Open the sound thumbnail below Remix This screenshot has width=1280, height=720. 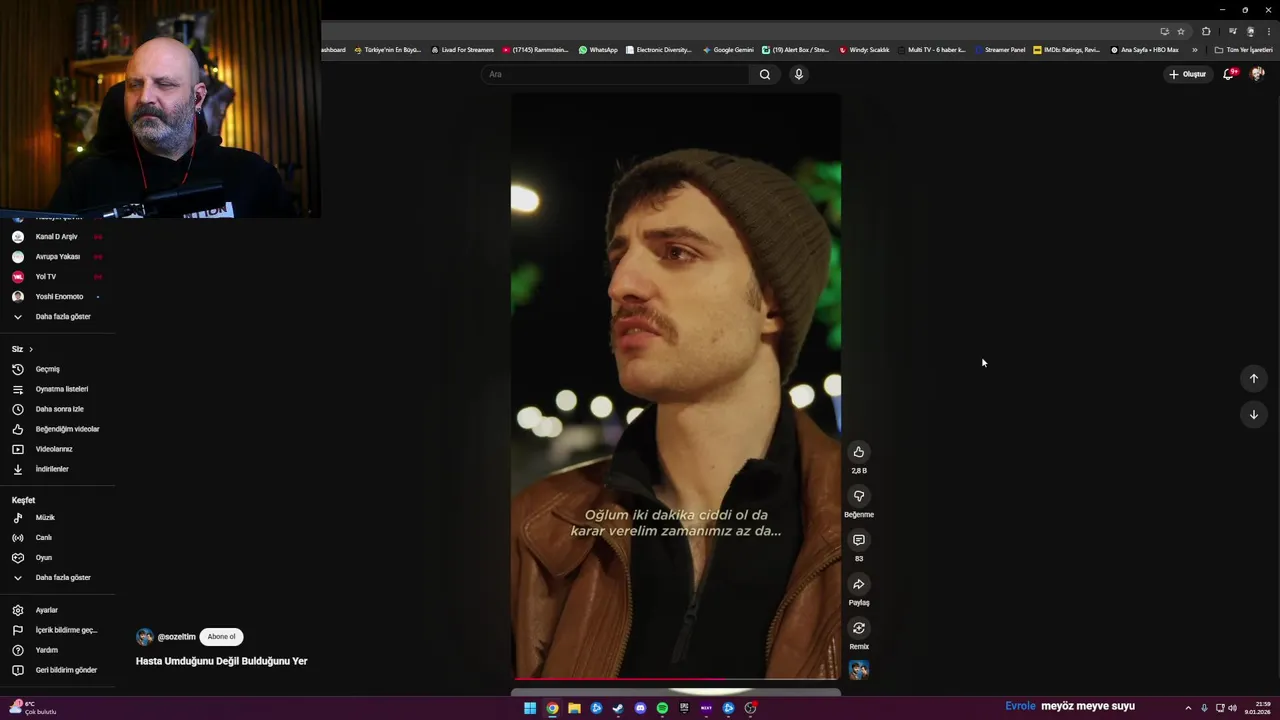click(858, 670)
